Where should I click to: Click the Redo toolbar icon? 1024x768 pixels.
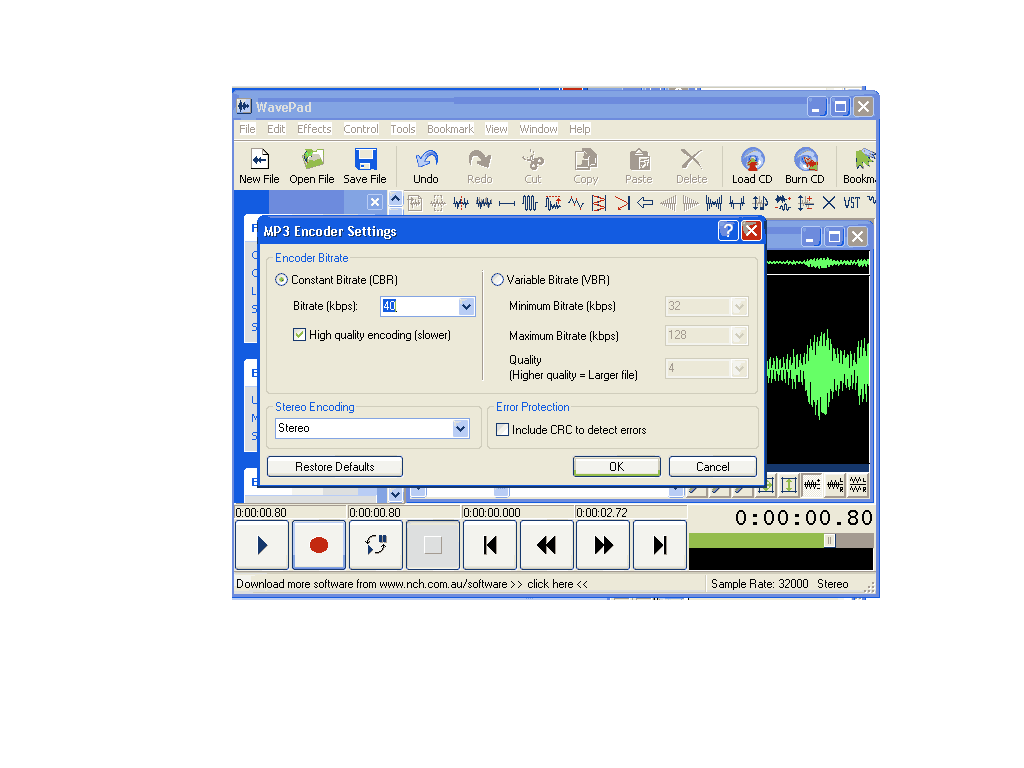click(x=479, y=166)
